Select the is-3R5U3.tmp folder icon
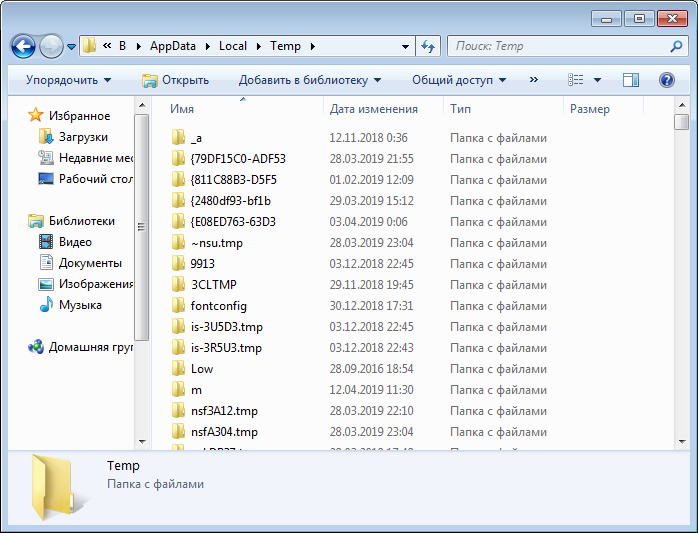 178,347
